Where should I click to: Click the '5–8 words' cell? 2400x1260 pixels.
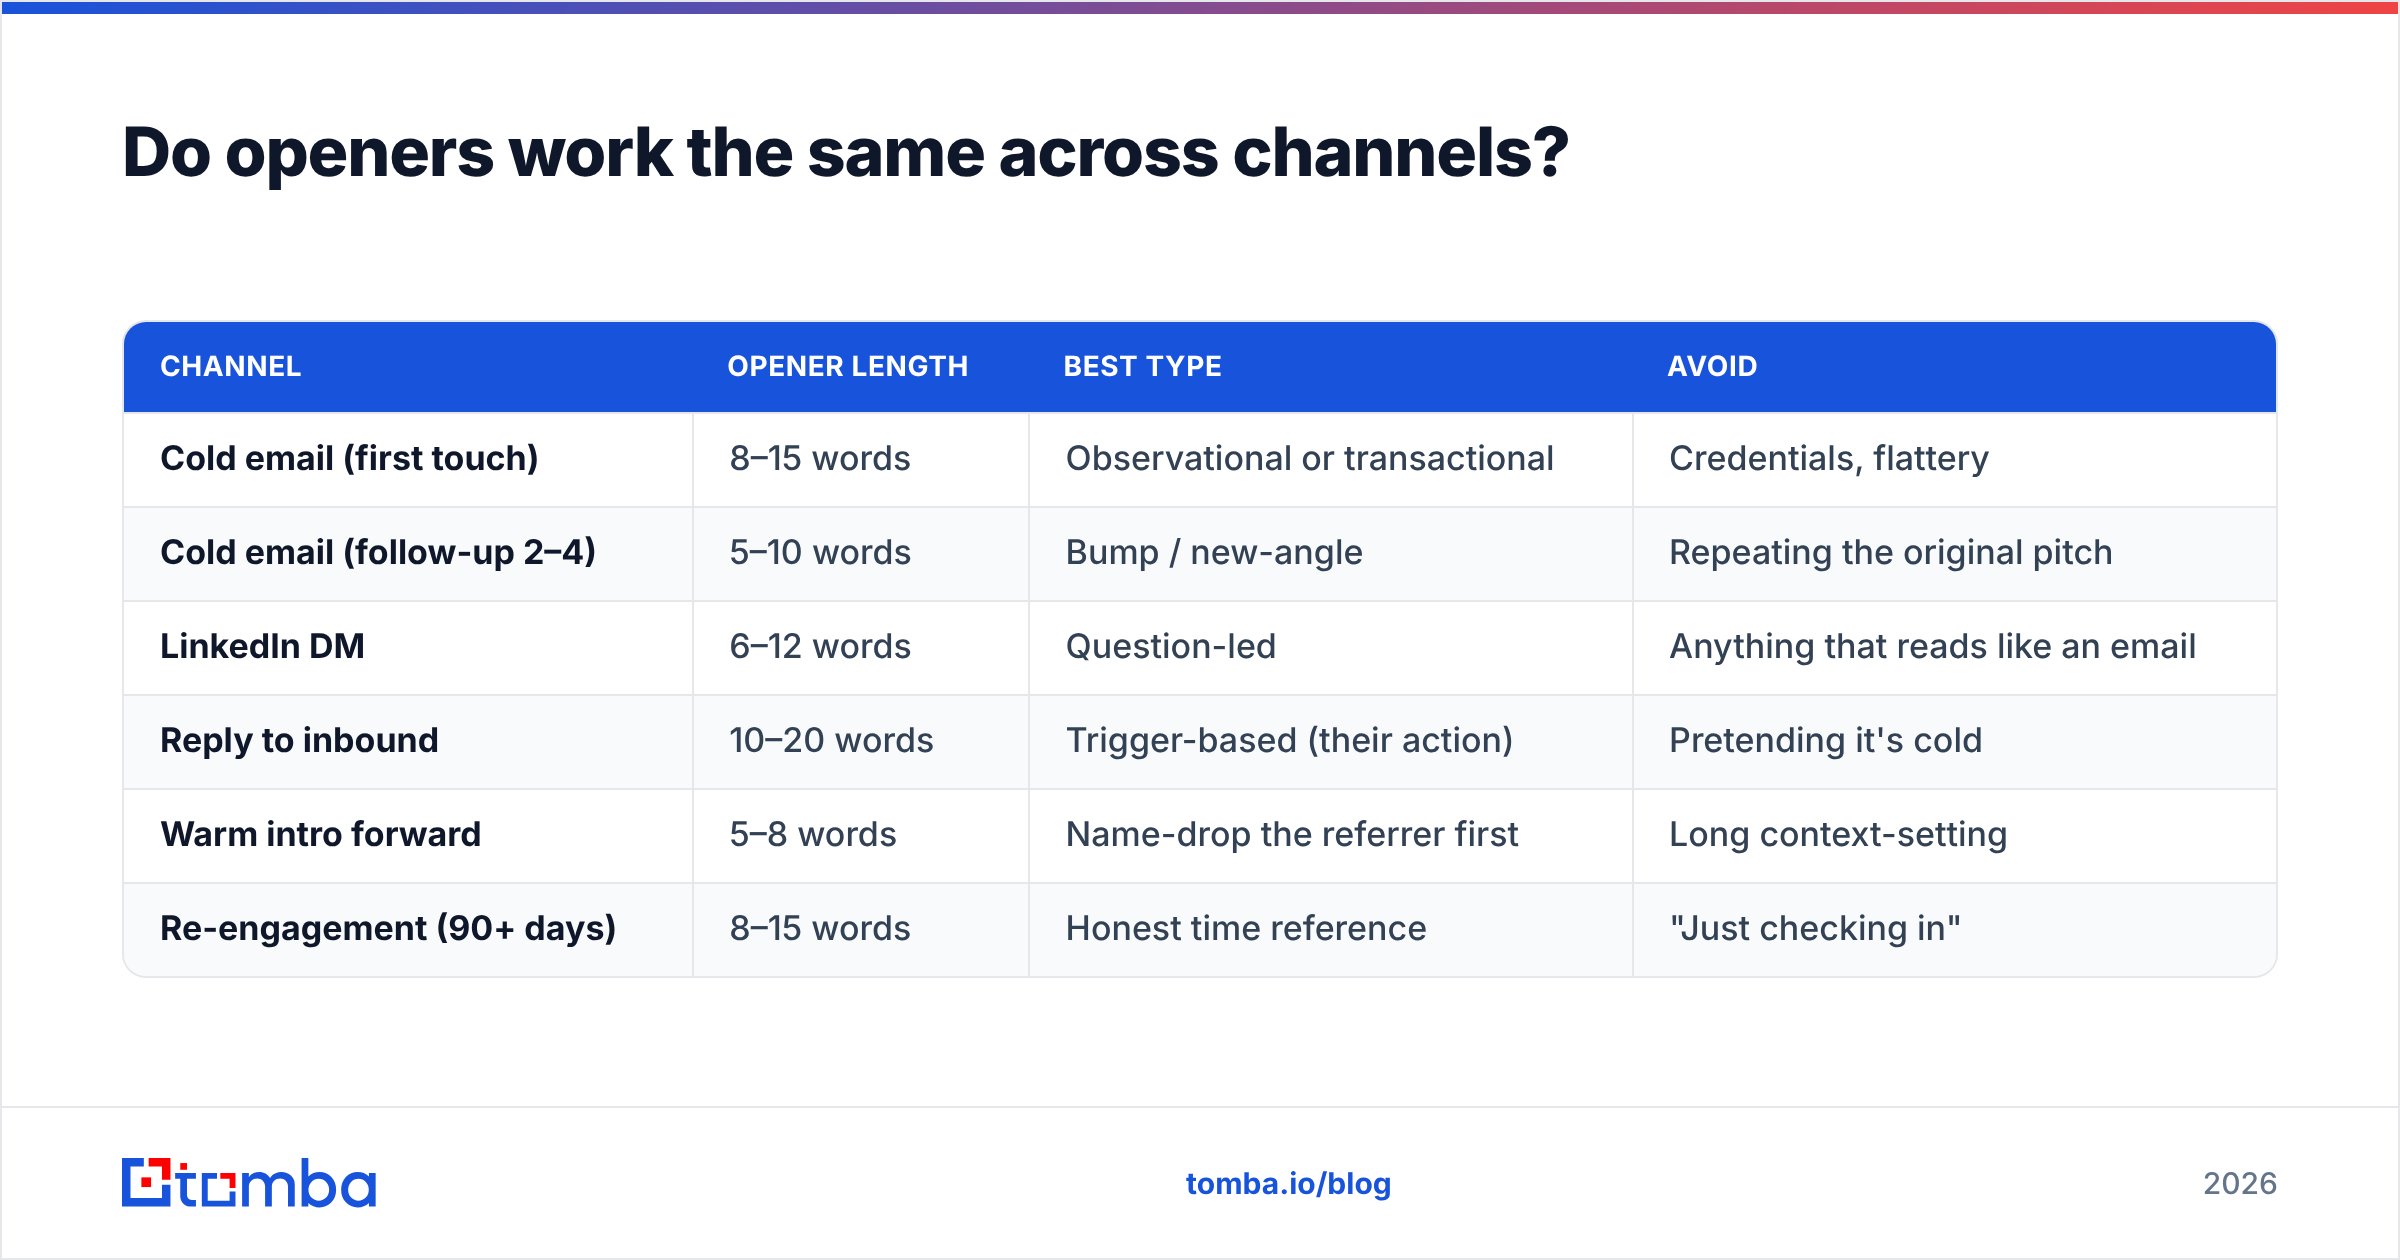813,834
